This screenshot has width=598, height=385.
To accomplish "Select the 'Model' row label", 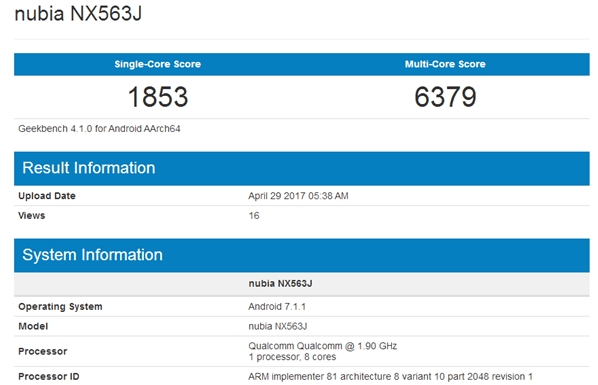I will tap(33, 326).
